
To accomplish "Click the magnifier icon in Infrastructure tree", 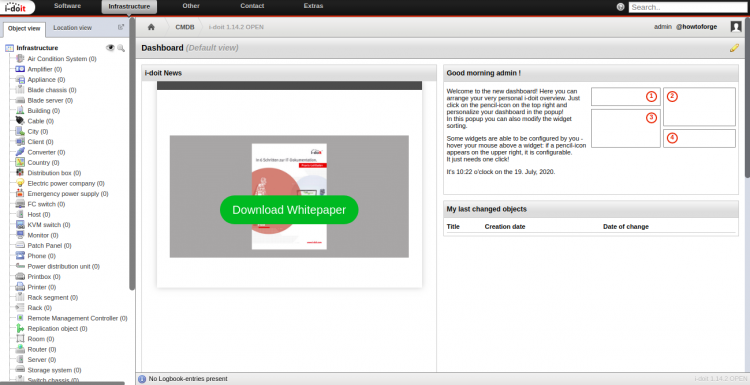I will [x=121, y=48].
